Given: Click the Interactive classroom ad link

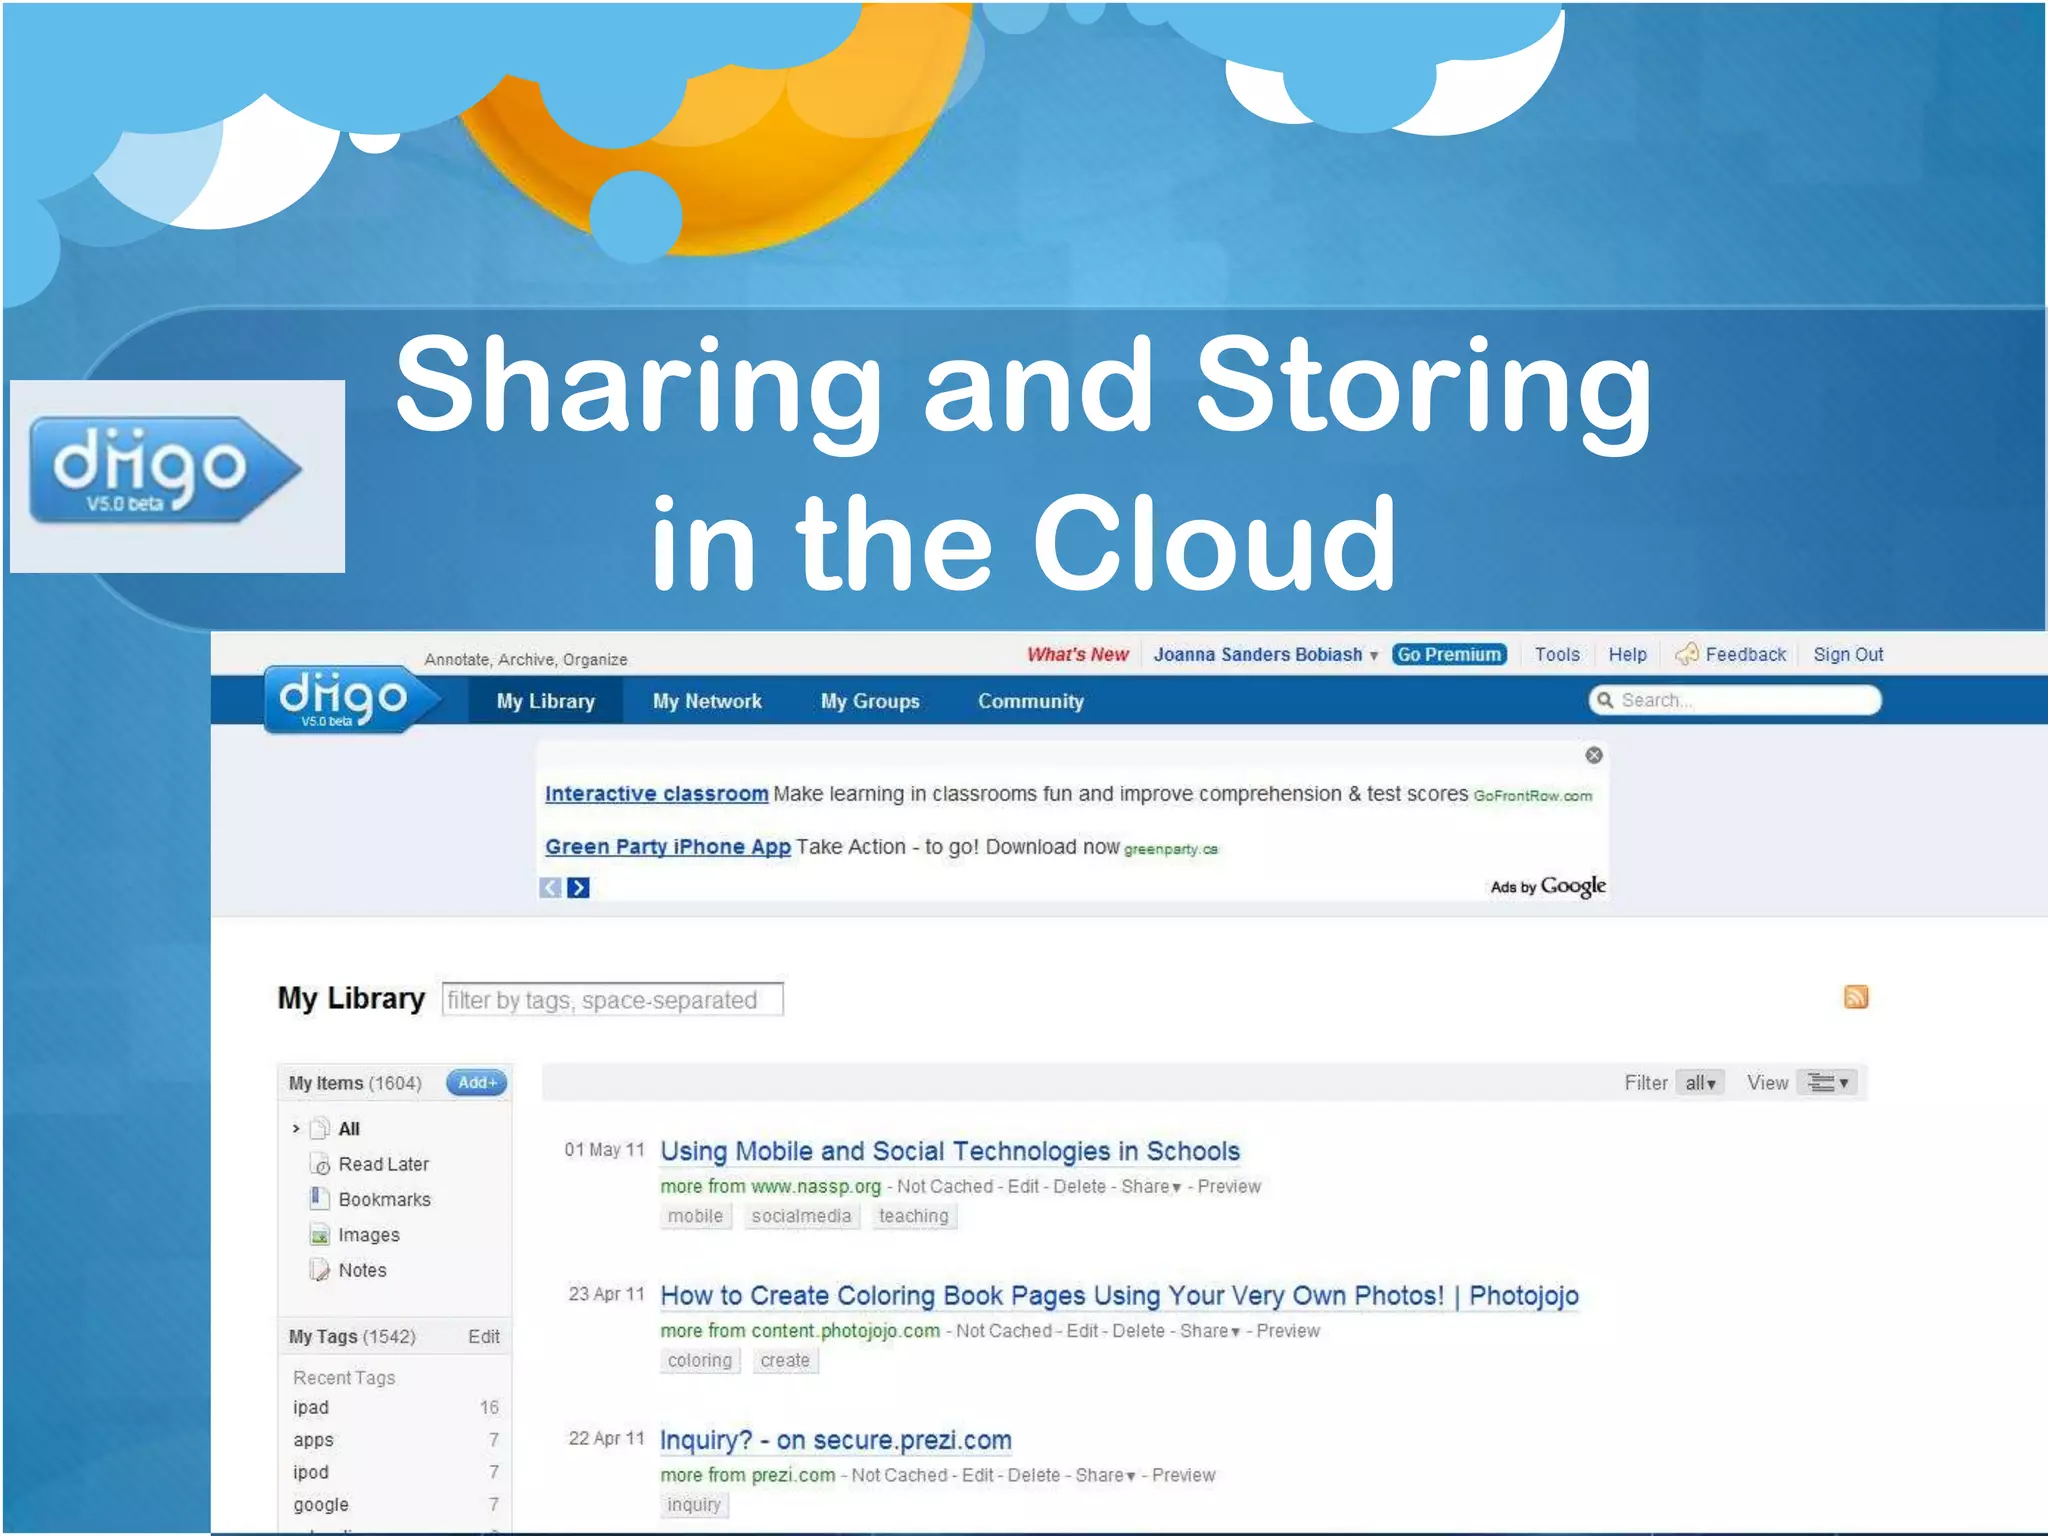Looking at the screenshot, I should point(656,793).
